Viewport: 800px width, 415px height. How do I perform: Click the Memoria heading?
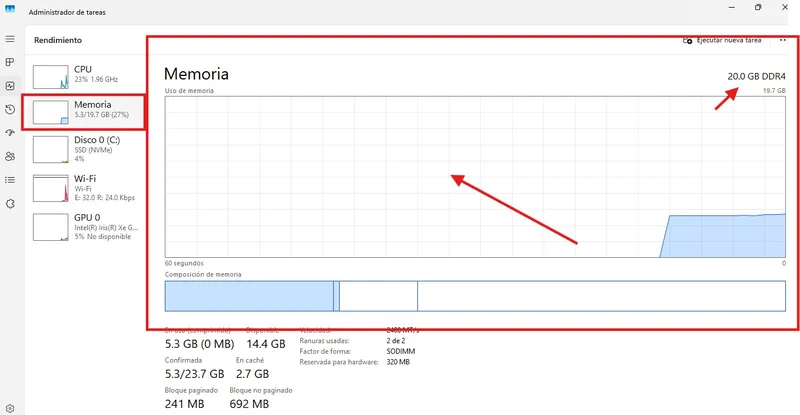tap(196, 74)
